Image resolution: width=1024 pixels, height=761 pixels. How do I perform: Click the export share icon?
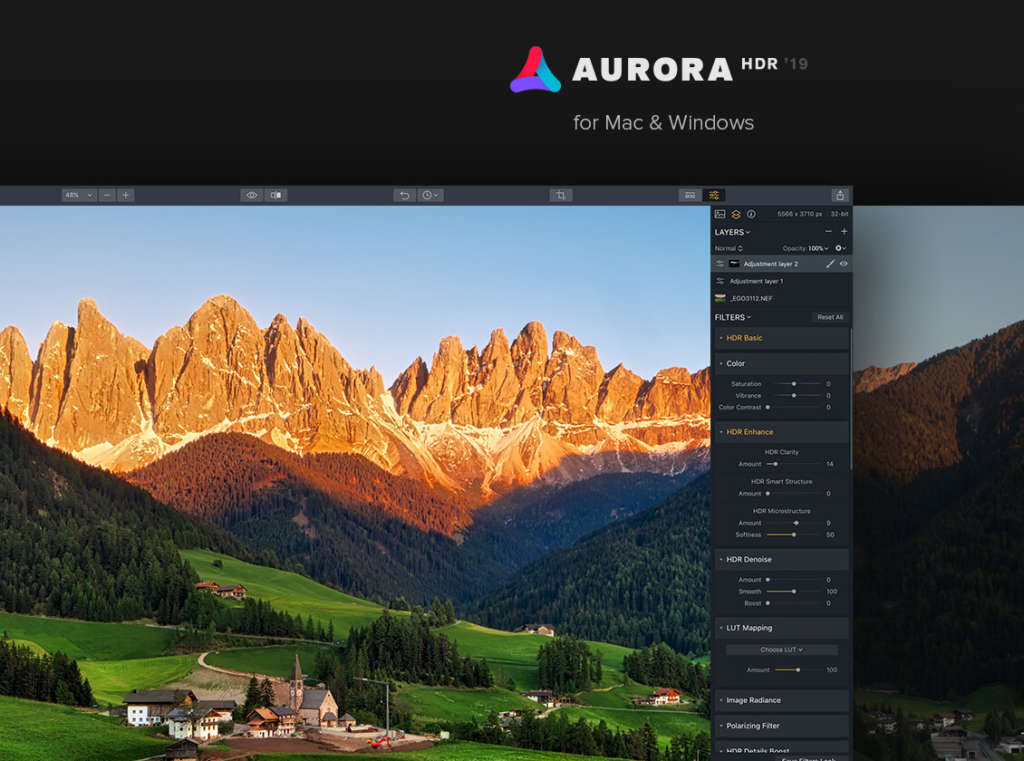pos(840,195)
